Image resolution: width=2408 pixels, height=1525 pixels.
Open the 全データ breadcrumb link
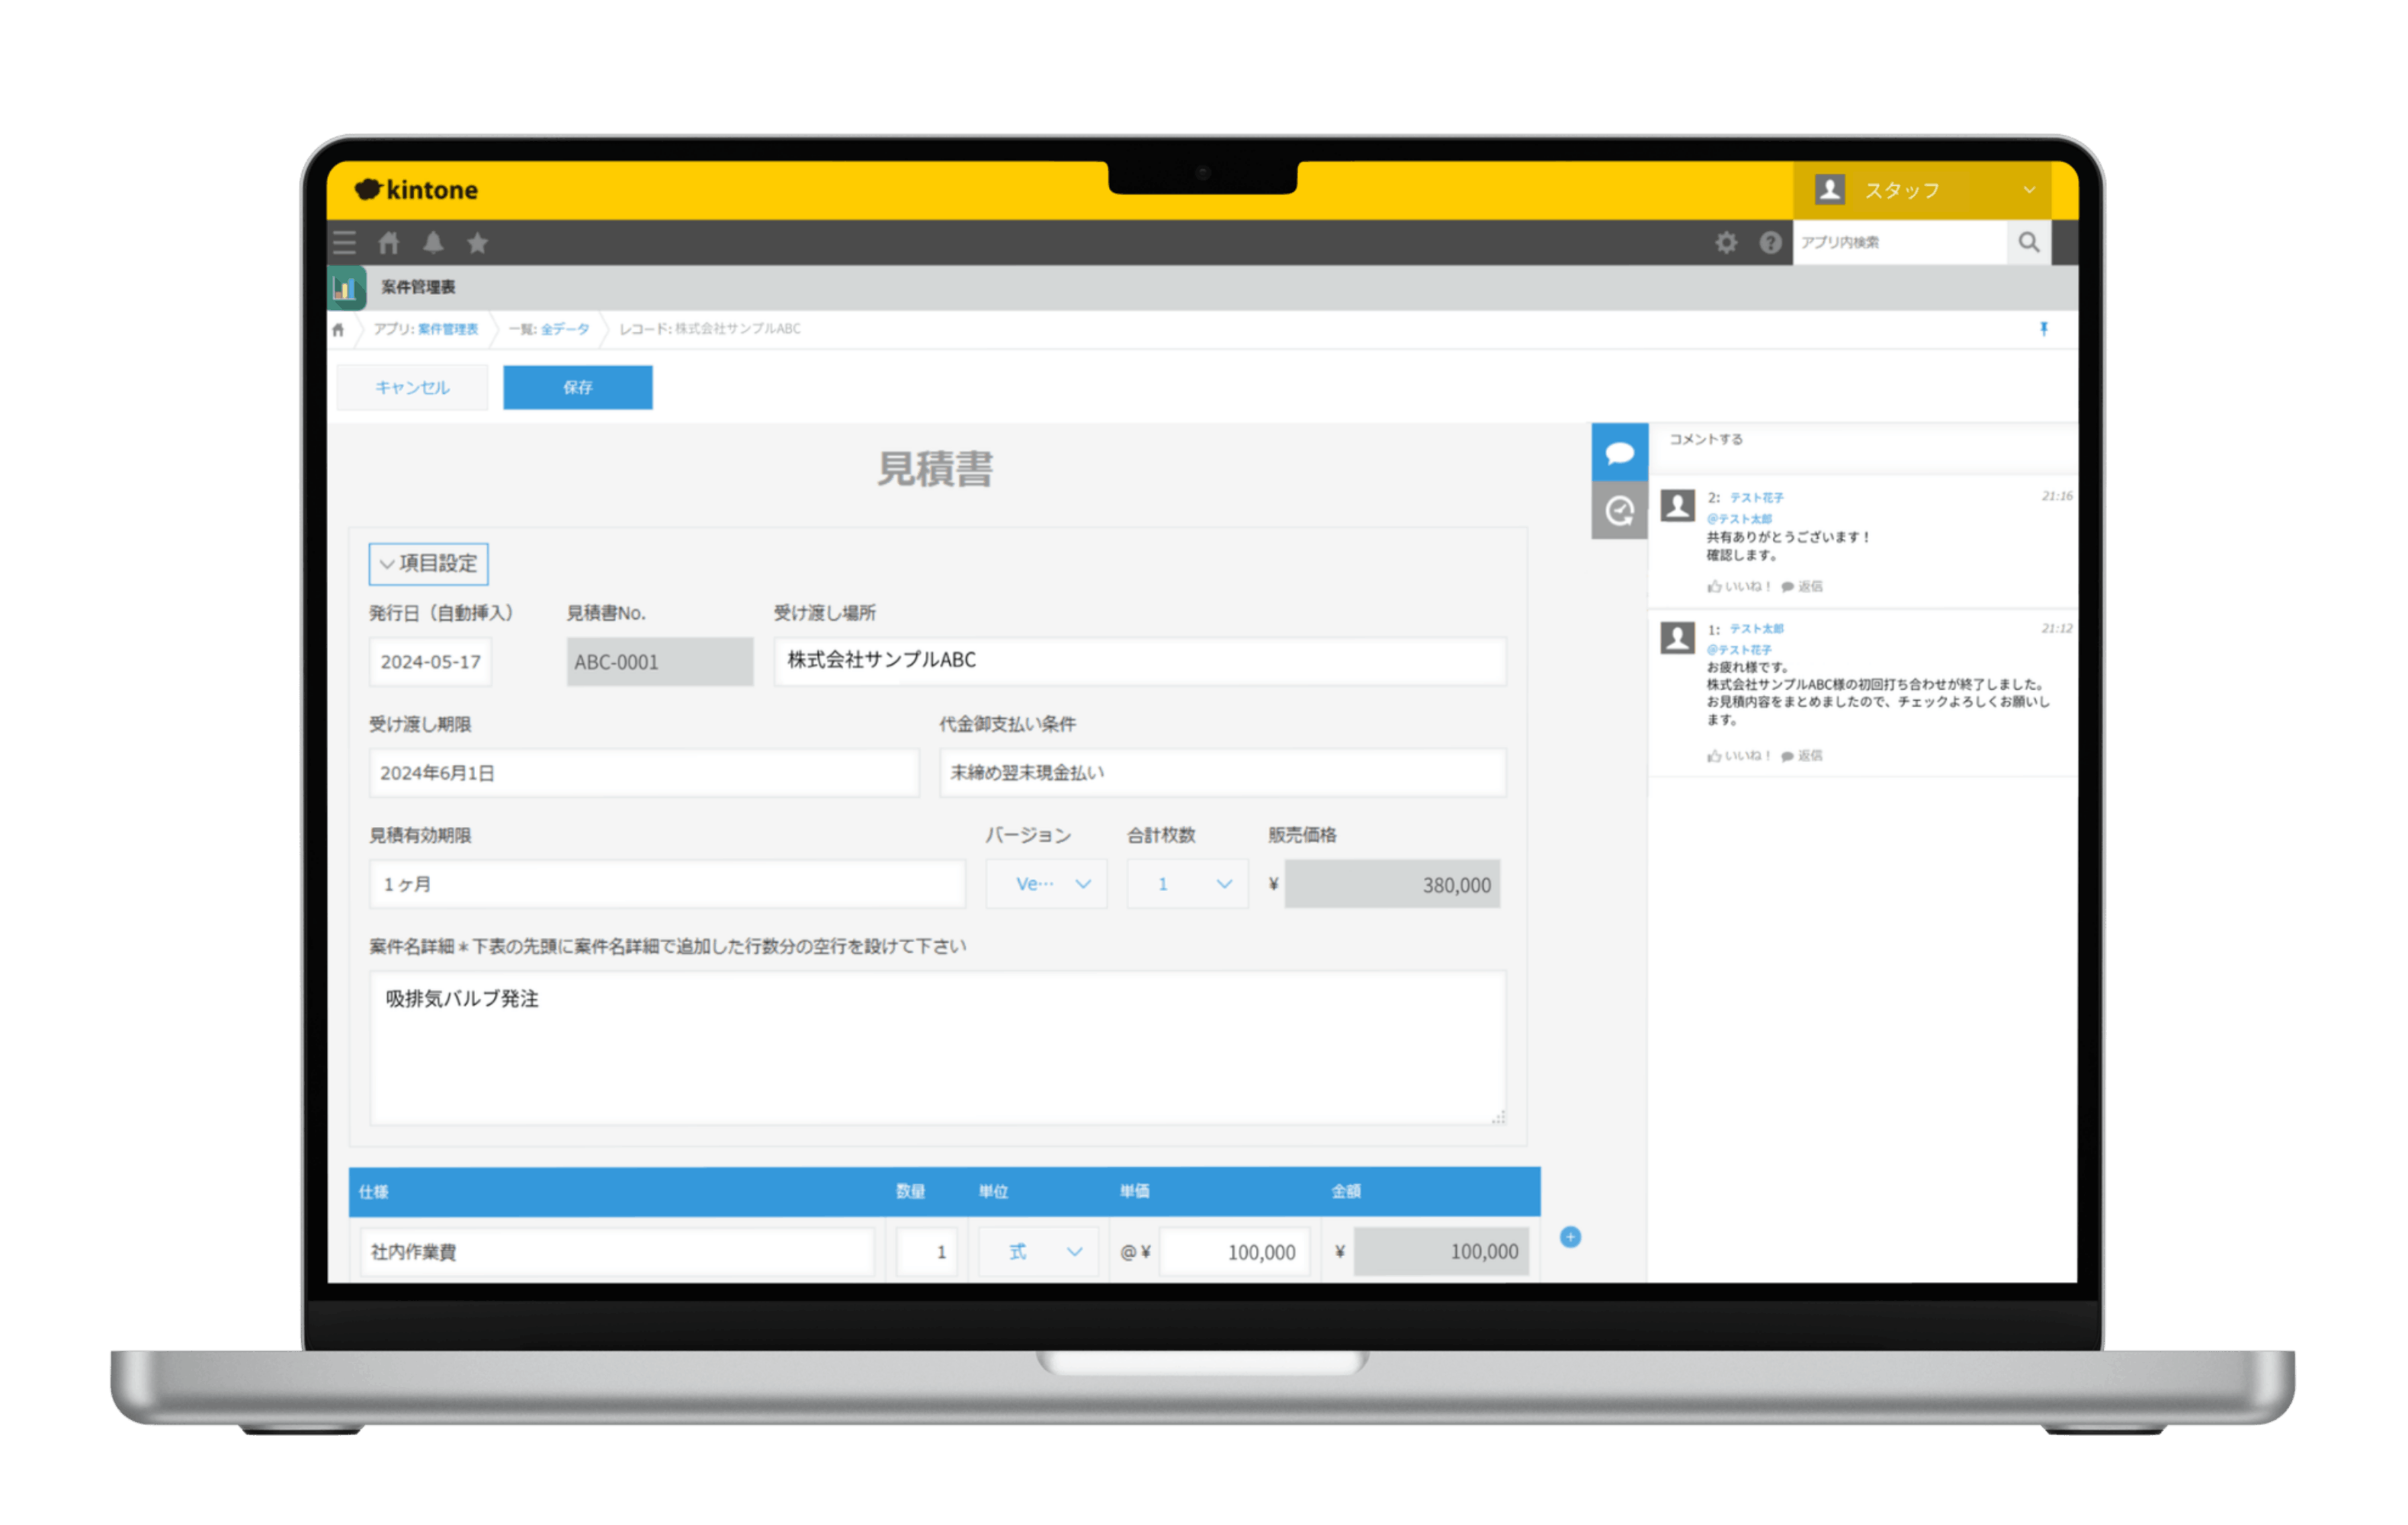(x=564, y=329)
